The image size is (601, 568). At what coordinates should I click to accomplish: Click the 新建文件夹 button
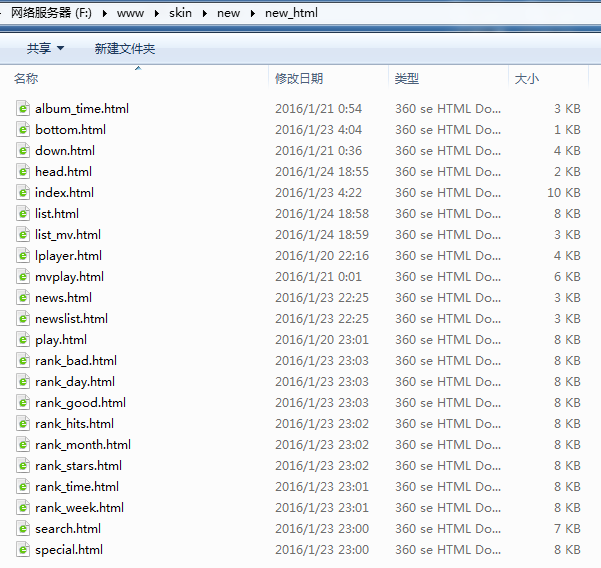coord(125,48)
